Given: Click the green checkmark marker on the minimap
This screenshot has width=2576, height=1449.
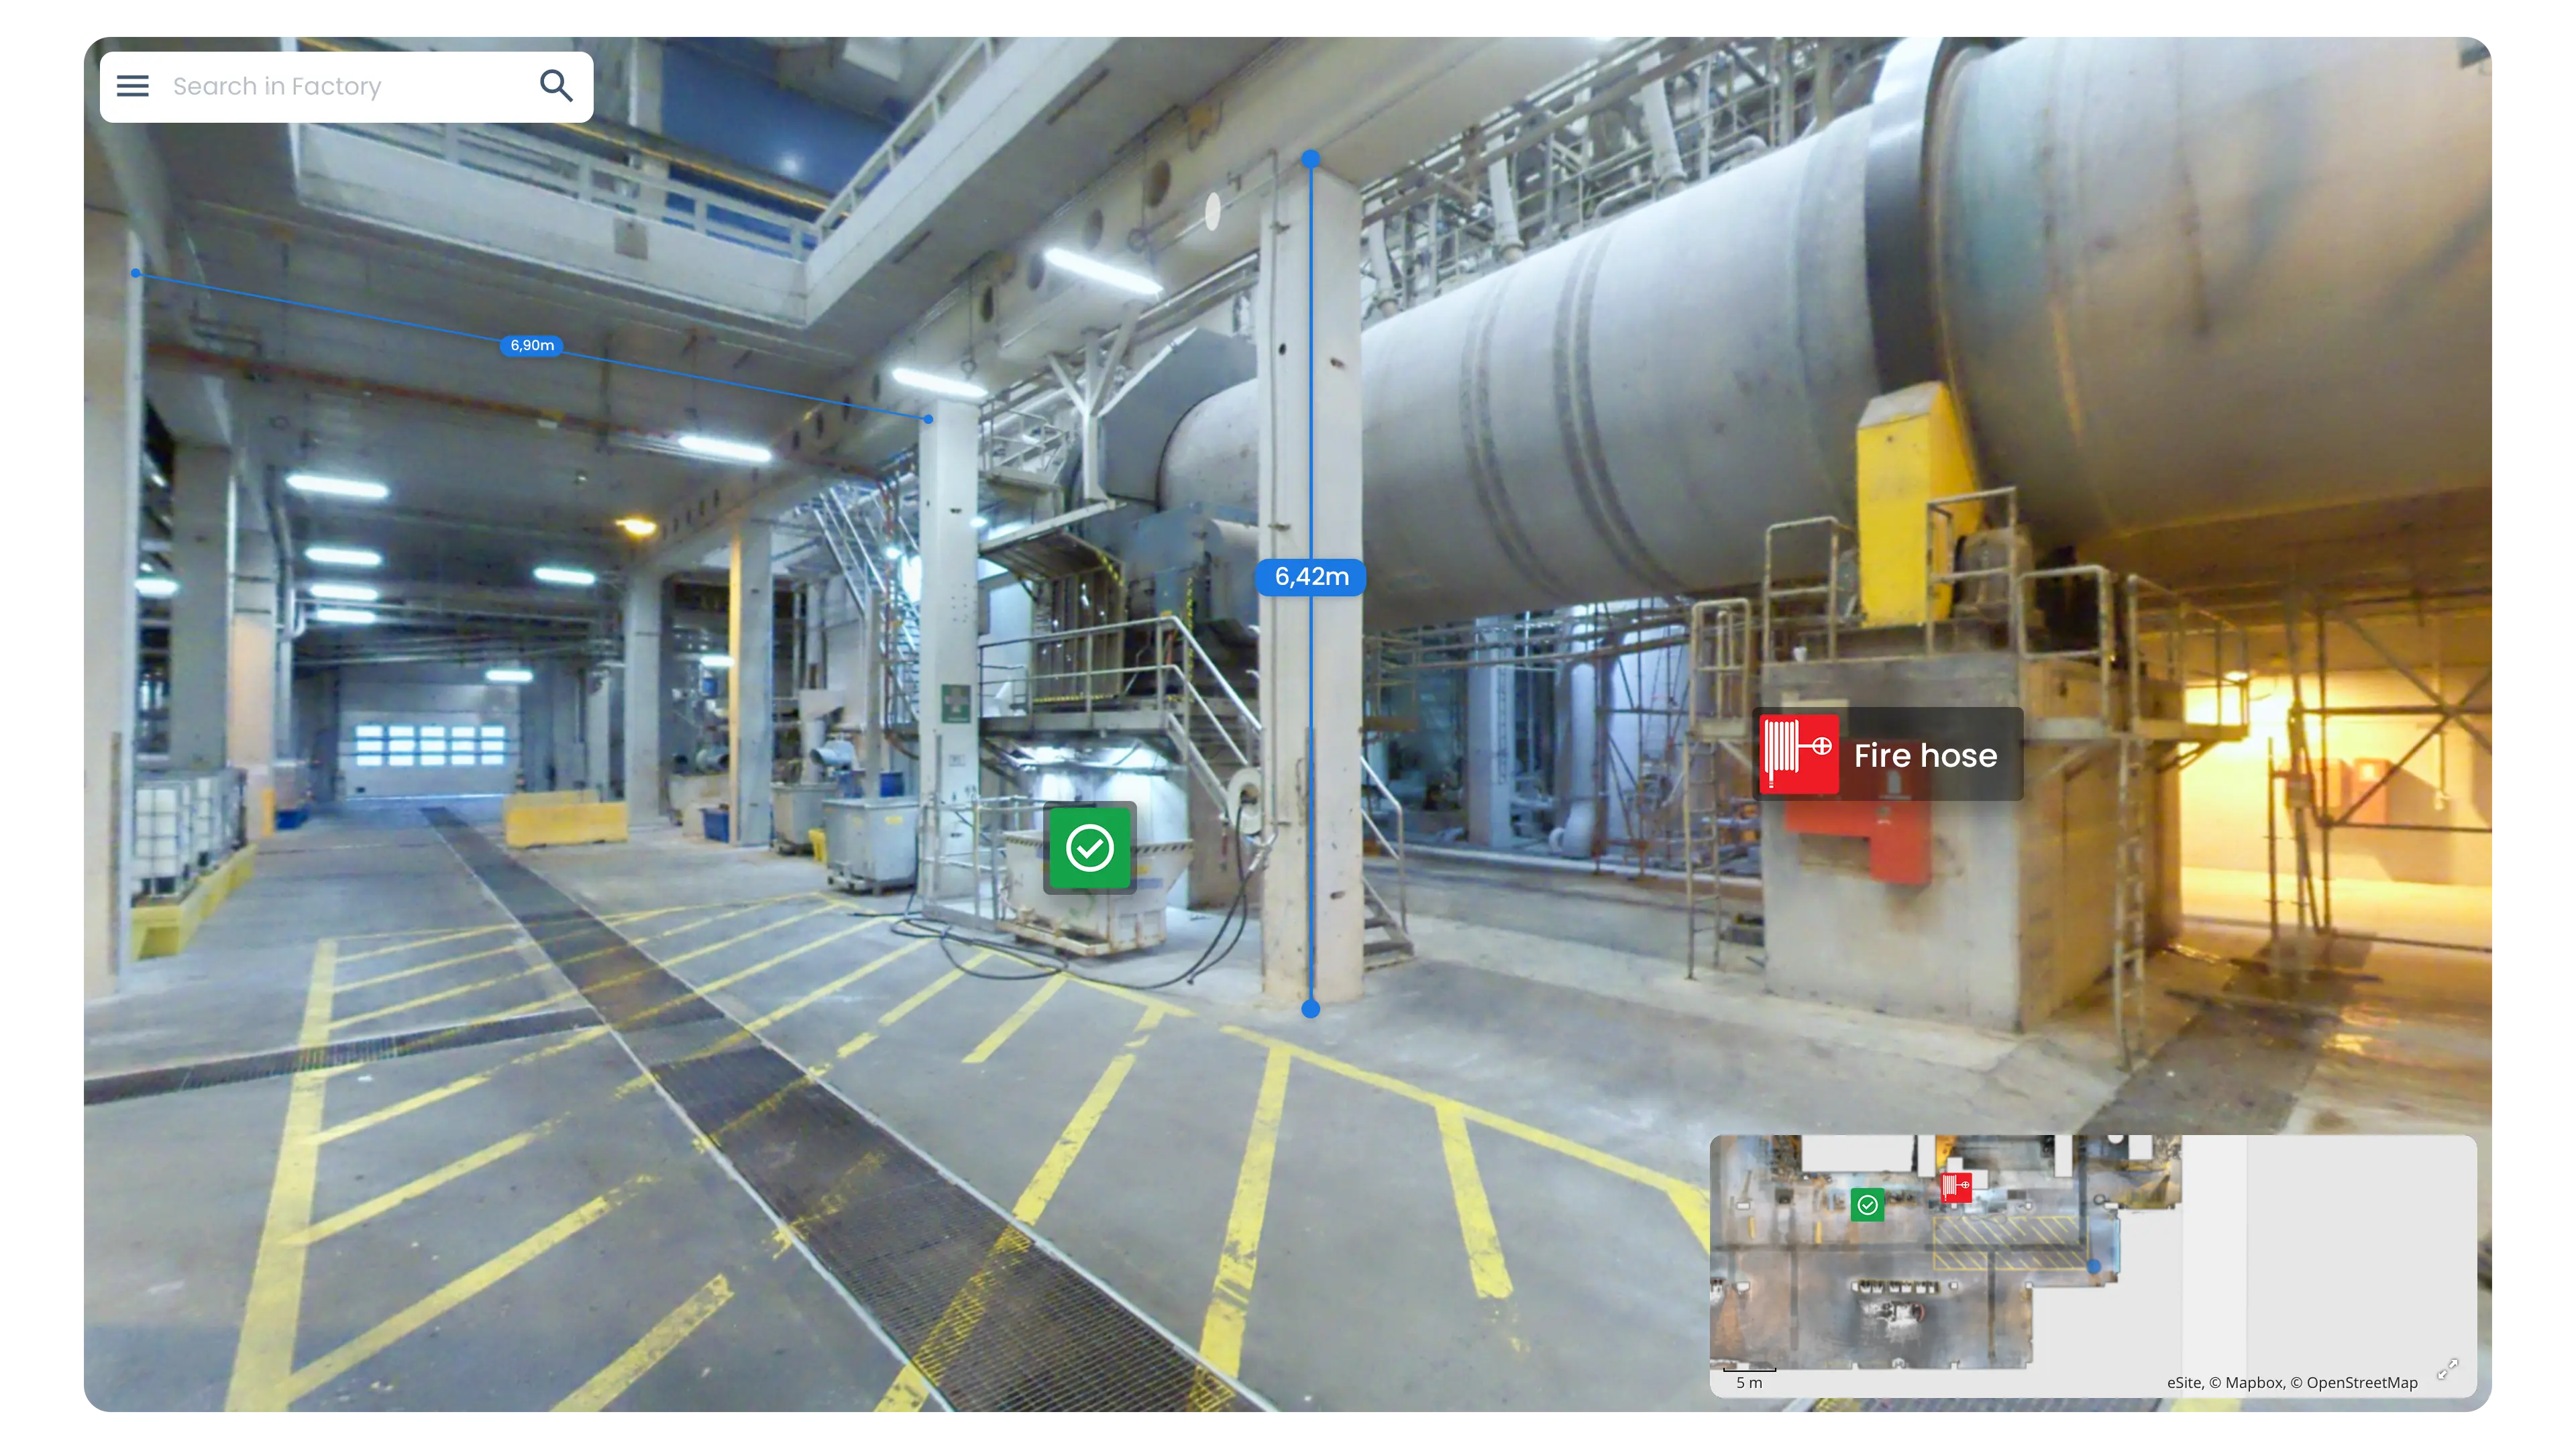Looking at the screenshot, I should 1867,1205.
